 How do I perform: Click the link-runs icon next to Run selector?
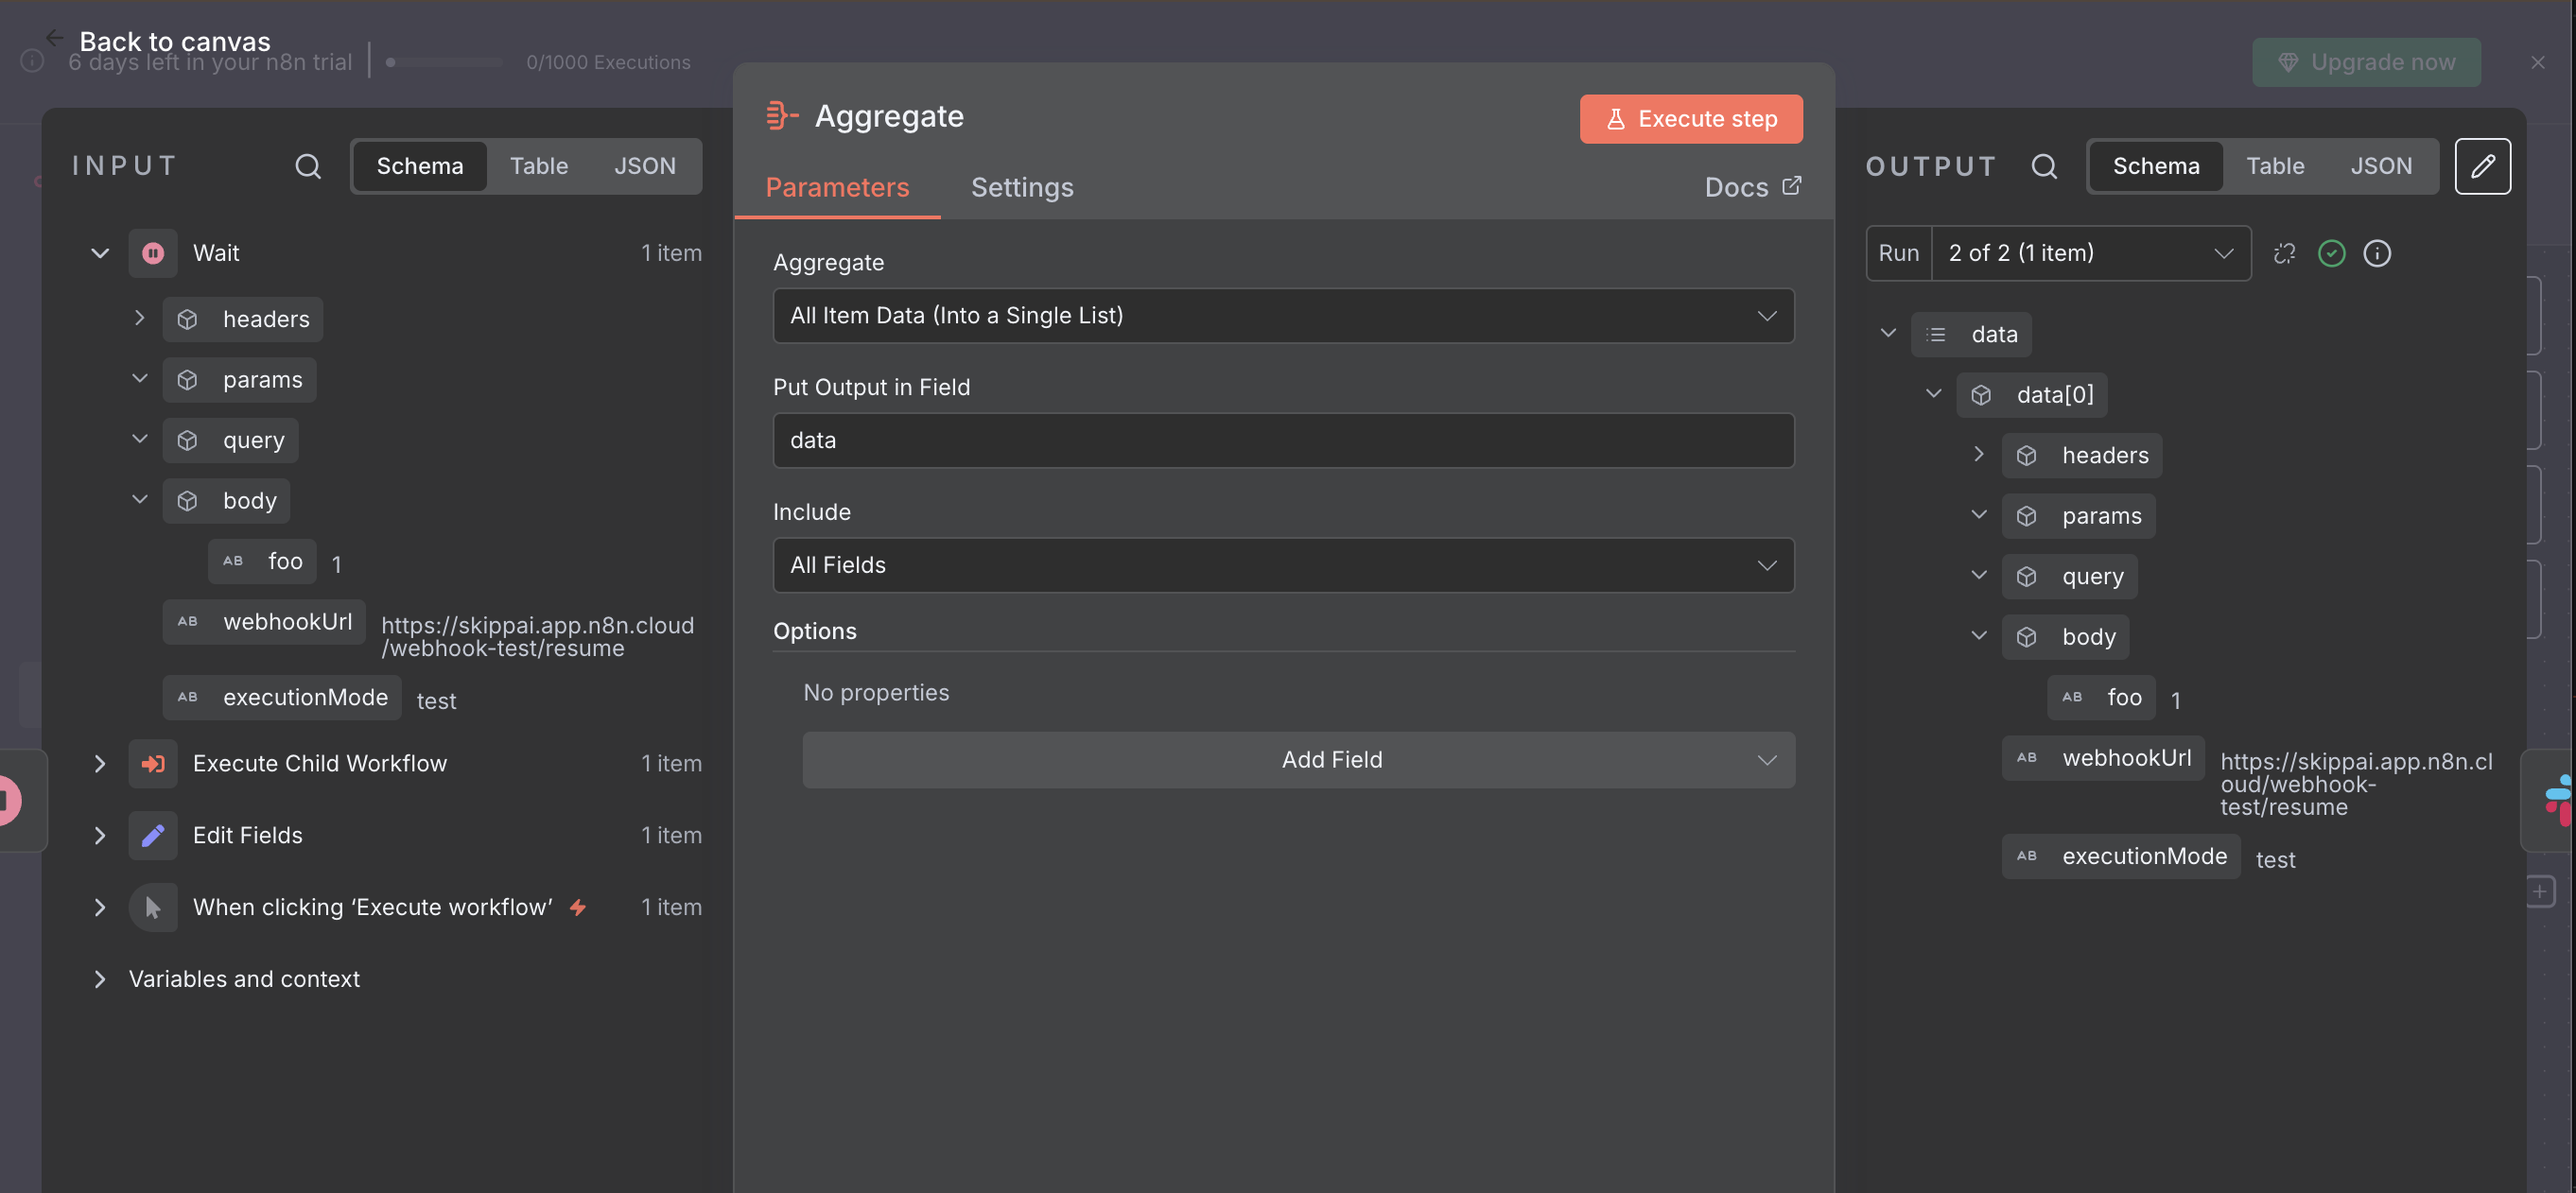point(2284,253)
